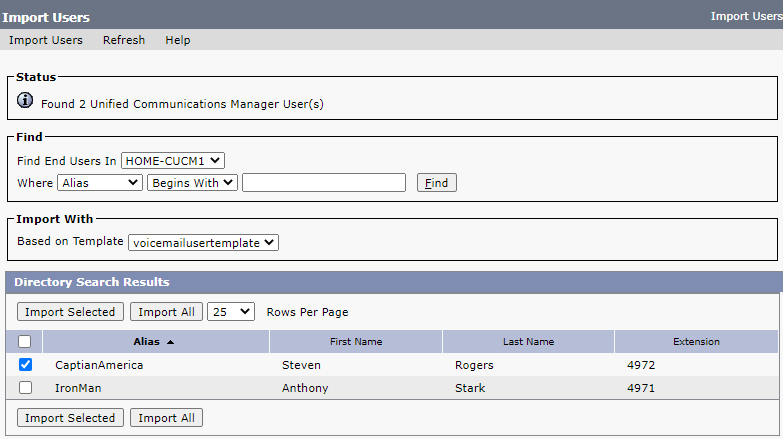Click the status information icon
The width and height of the screenshot is (783, 439).
(x=26, y=101)
